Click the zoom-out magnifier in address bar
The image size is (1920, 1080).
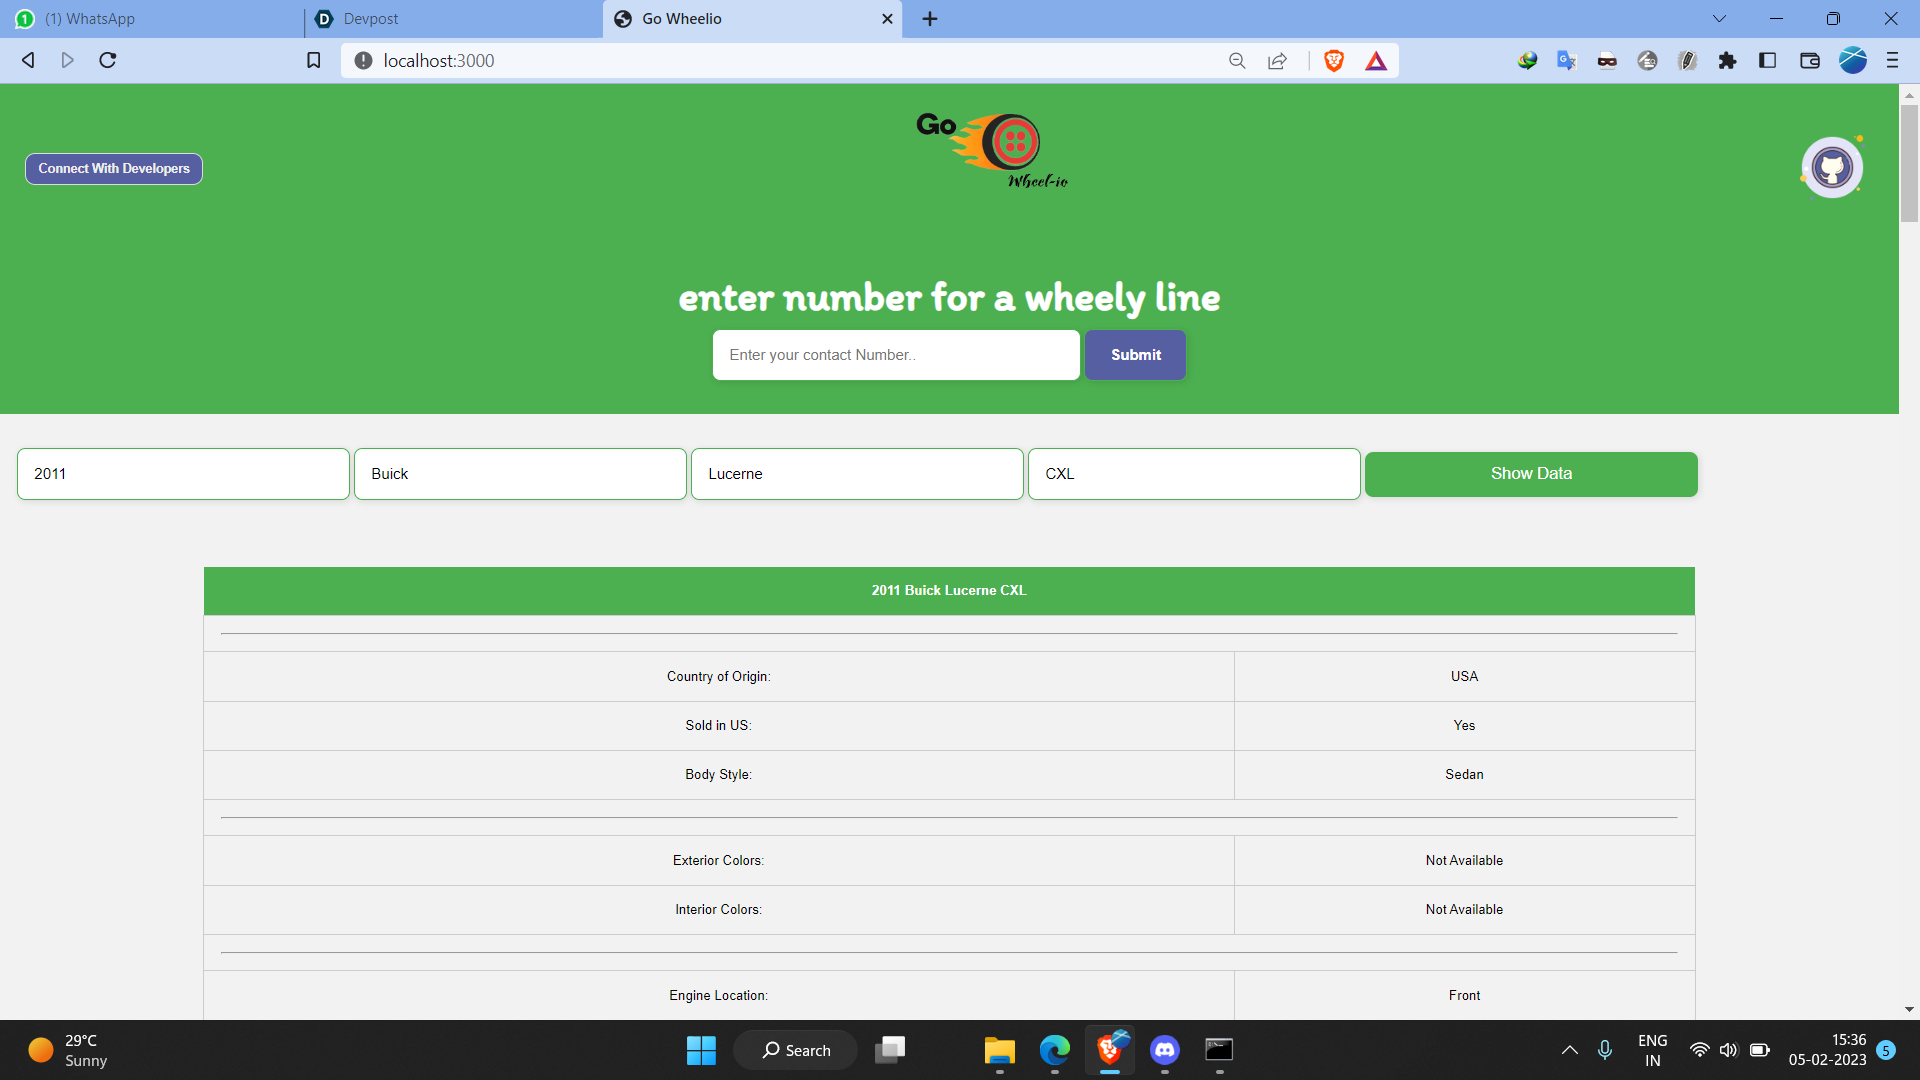pos(1237,61)
